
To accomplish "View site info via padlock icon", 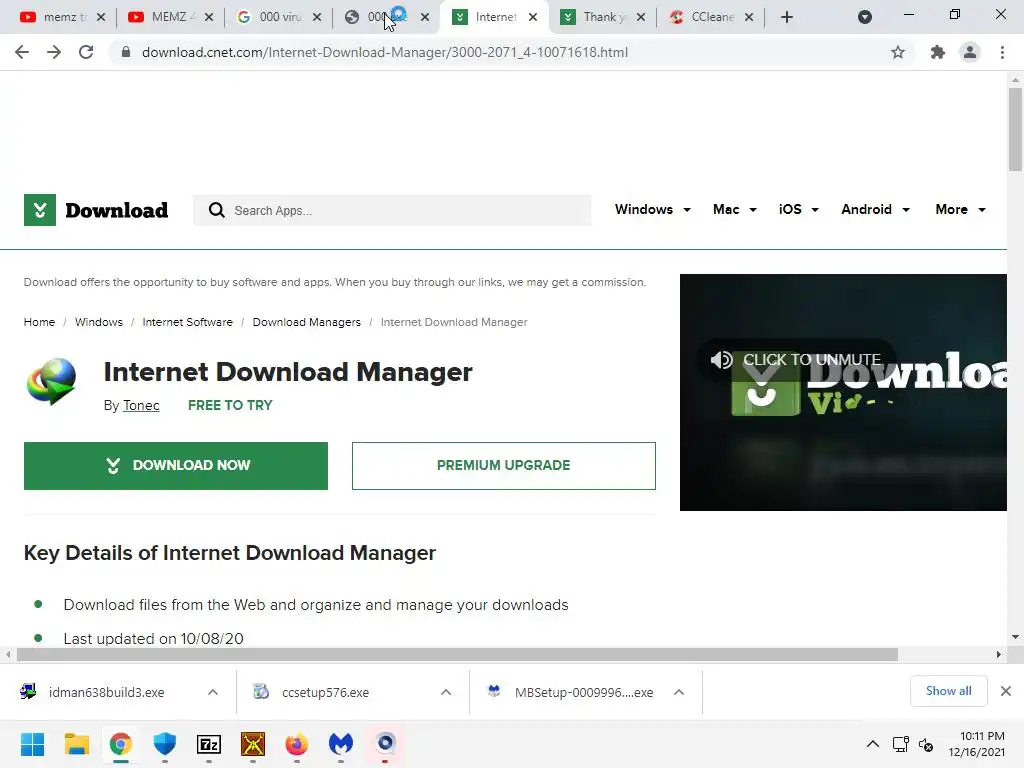I will coord(126,52).
